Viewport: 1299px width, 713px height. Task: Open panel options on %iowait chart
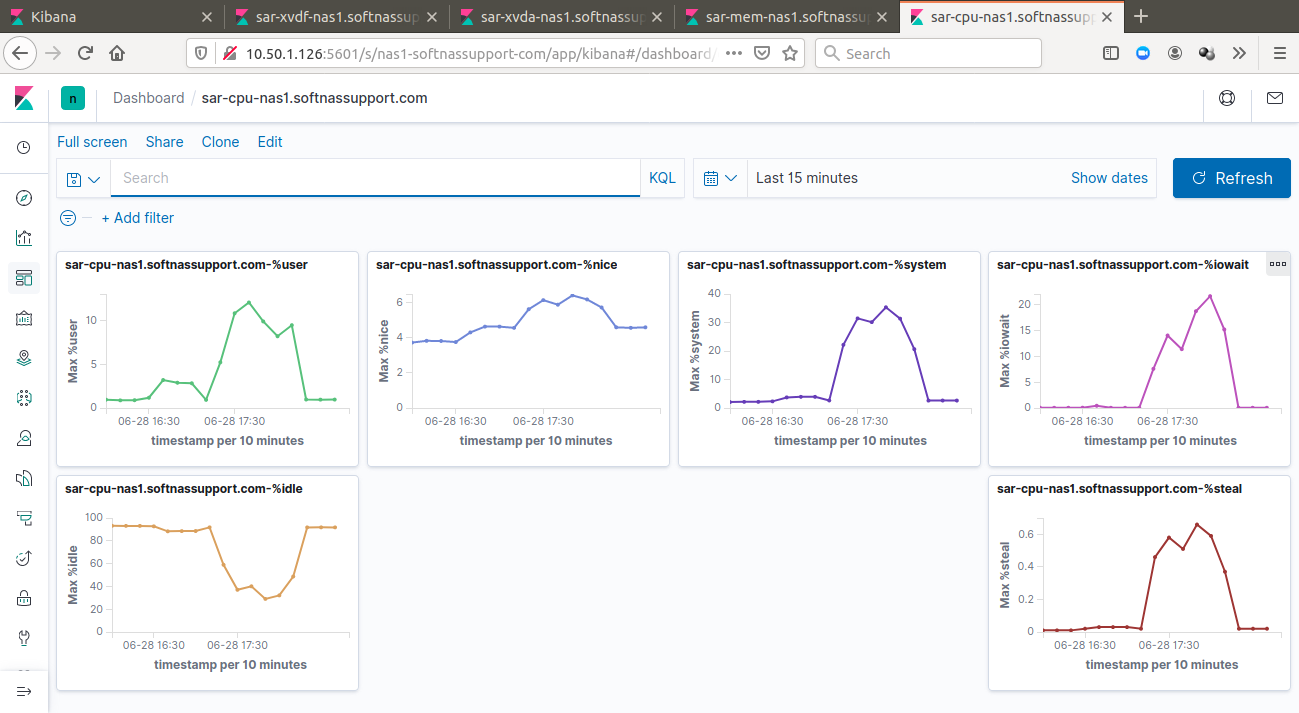click(x=1277, y=264)
